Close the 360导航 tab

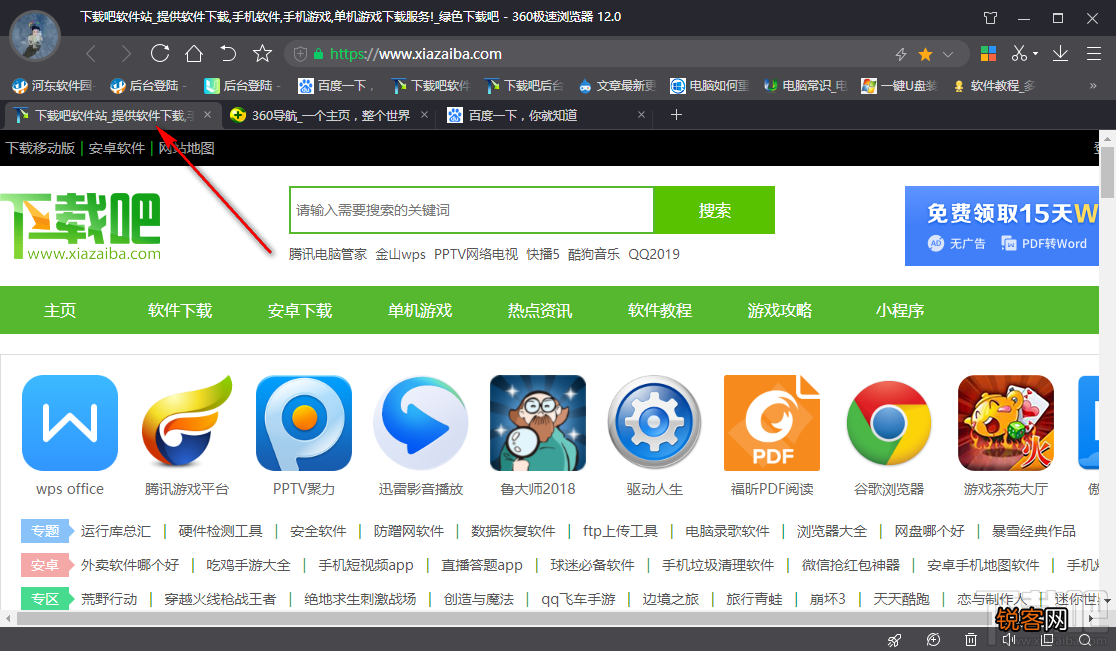(x=424, y=115)
